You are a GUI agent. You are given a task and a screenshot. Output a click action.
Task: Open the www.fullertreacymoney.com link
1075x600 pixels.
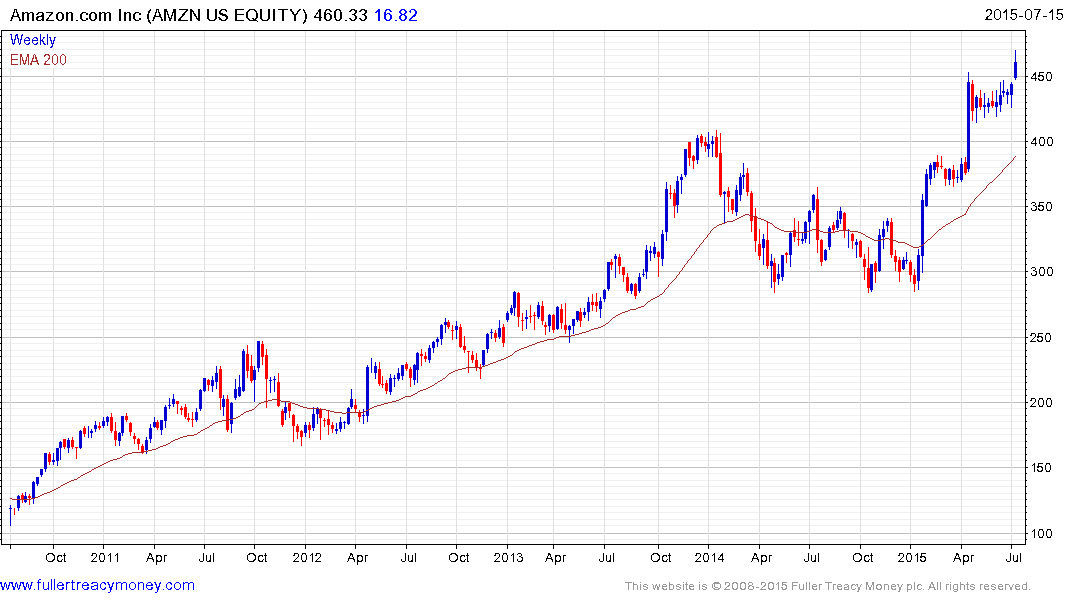tap(97, 585)
